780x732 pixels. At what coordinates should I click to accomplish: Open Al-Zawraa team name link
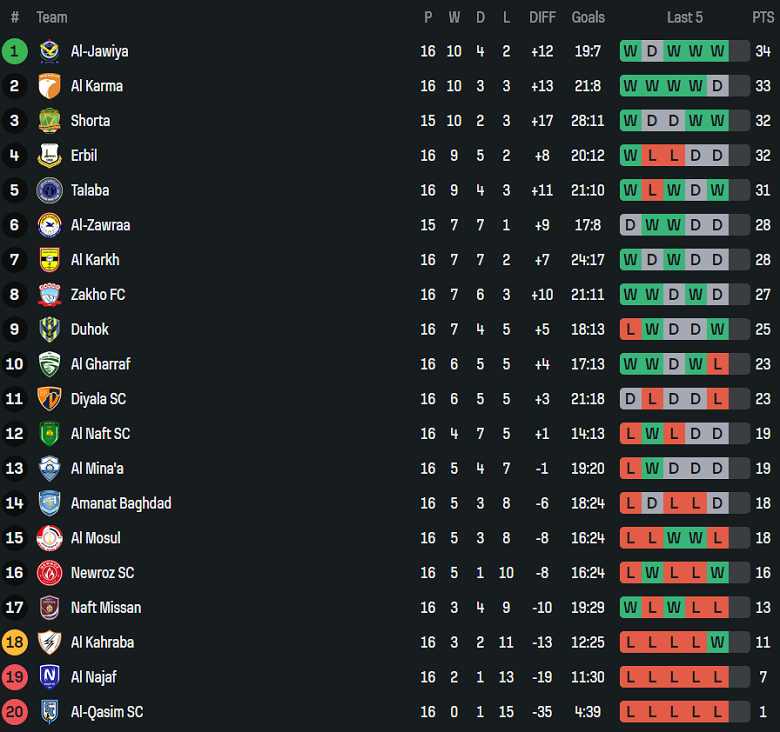100,225
